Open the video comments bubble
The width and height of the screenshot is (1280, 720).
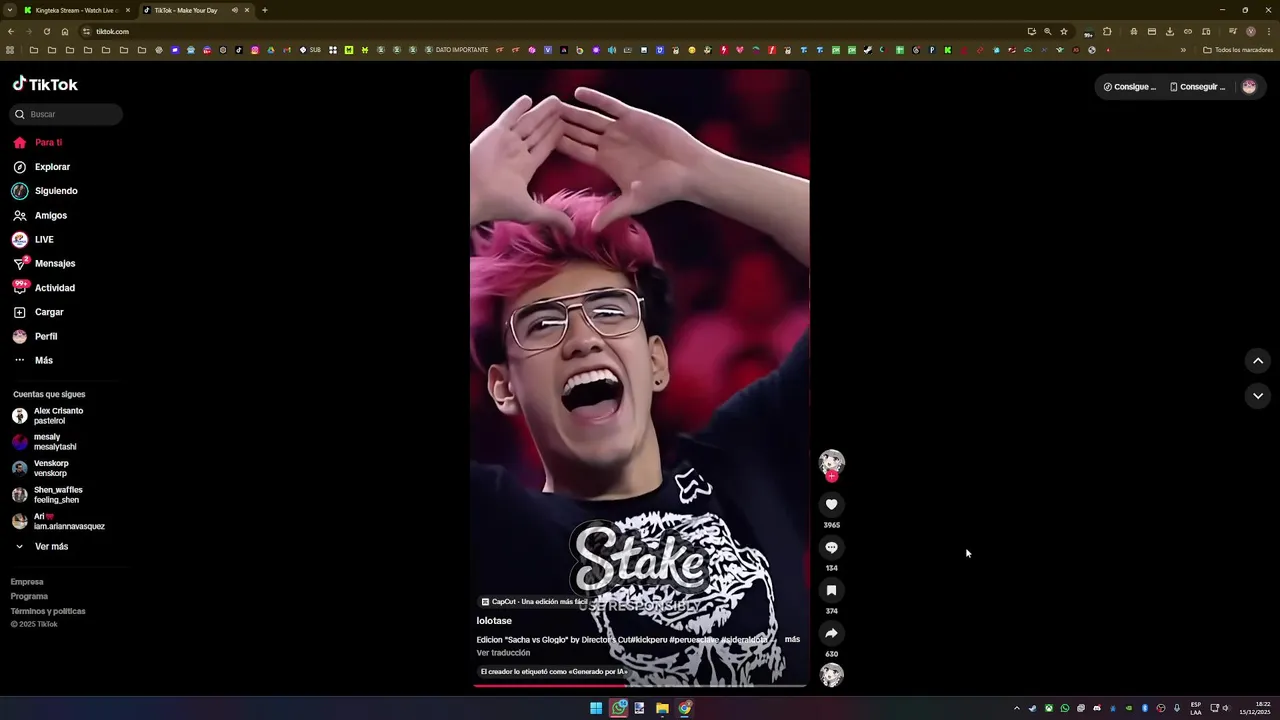click(831, 547)
